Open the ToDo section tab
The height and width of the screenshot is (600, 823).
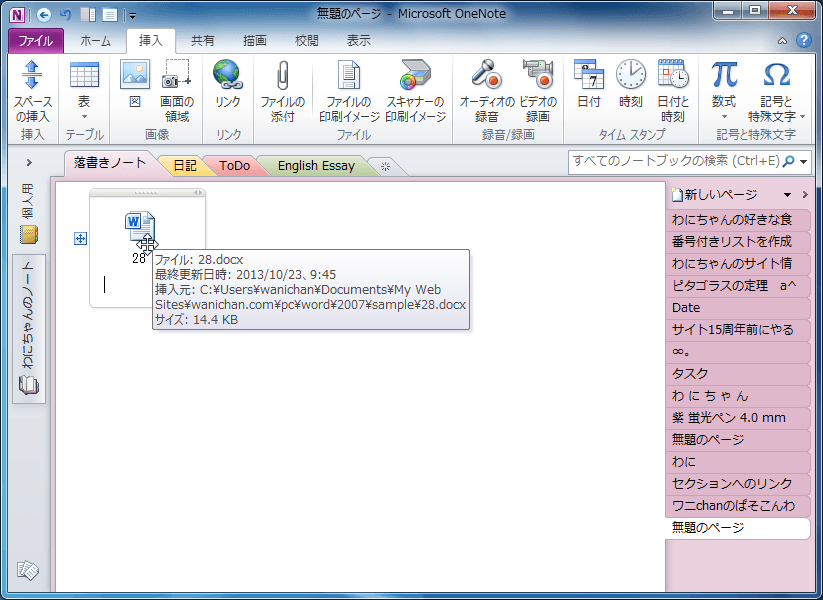point(234,166)
